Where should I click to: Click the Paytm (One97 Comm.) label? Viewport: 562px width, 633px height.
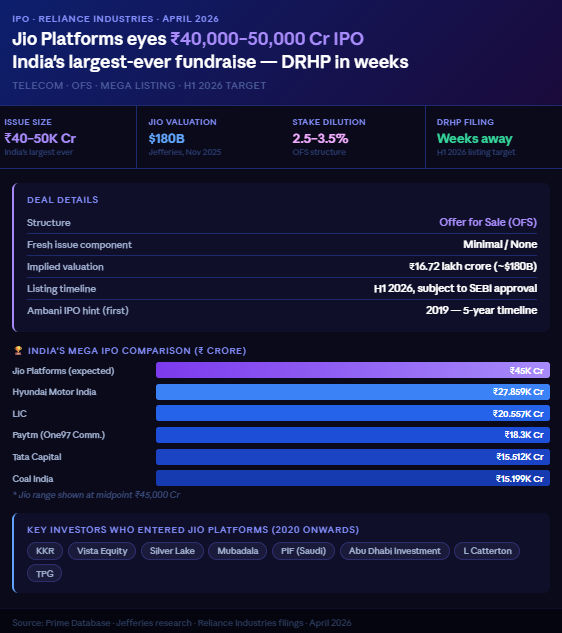(59, 435)
